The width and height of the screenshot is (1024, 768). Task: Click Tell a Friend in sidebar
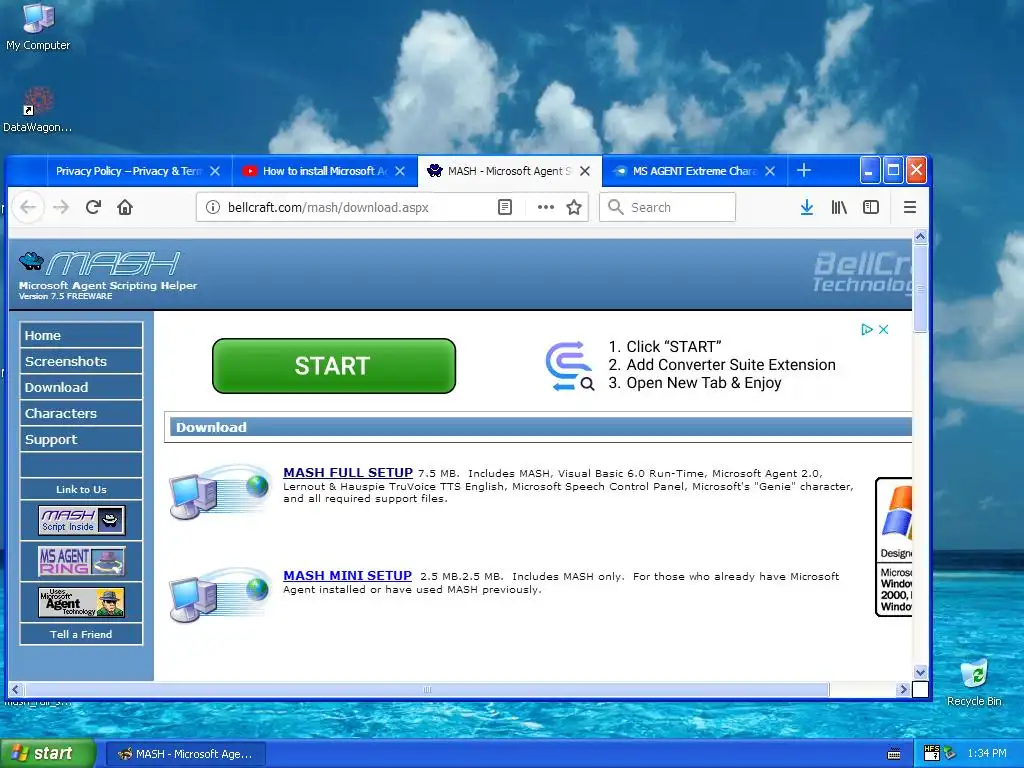[81, 634]
